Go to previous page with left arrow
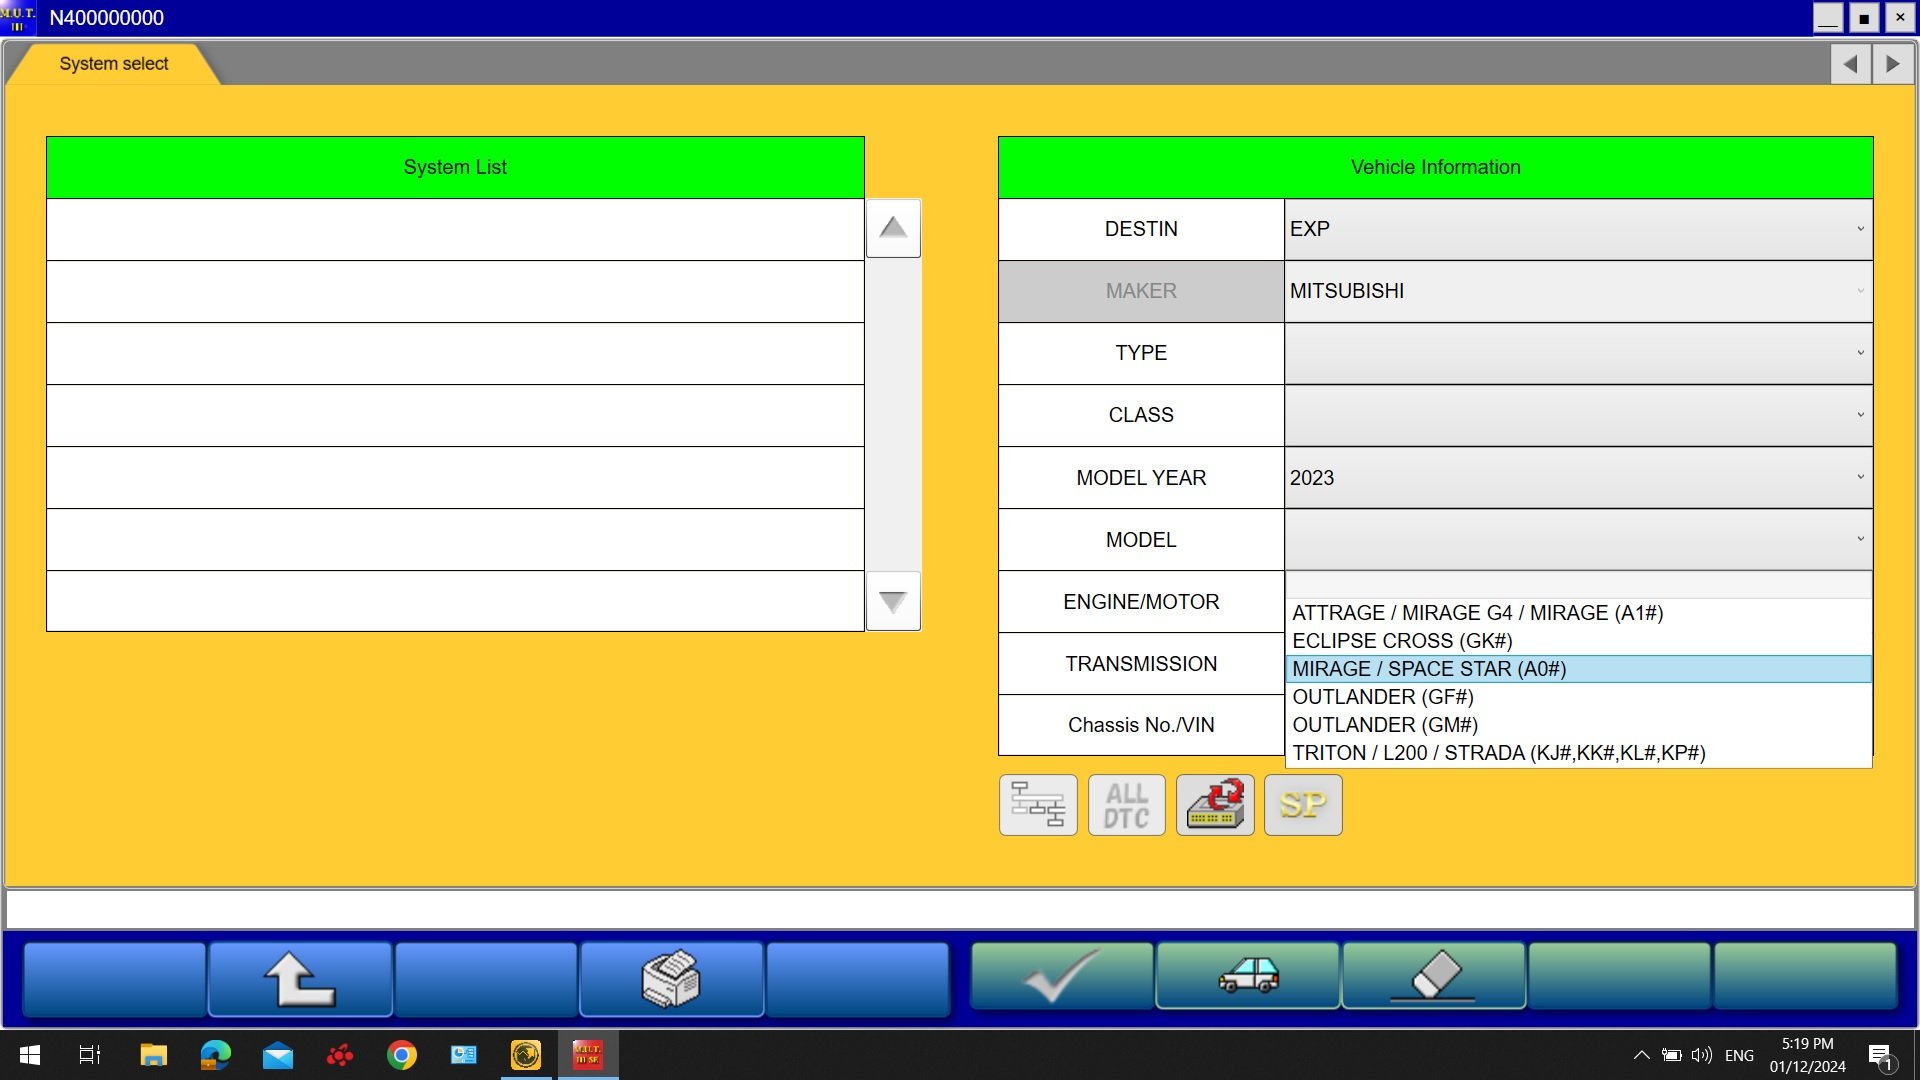This screenshot has width=1920, height=1080. click(1851, 64)
